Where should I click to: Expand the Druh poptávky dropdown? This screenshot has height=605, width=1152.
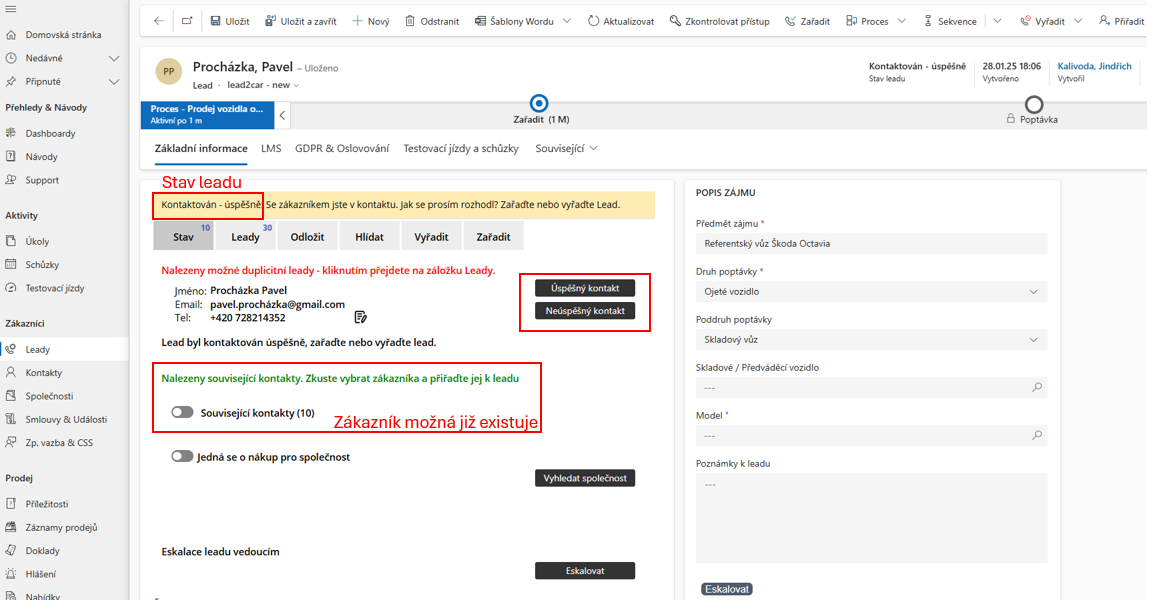coord(1034,292)
